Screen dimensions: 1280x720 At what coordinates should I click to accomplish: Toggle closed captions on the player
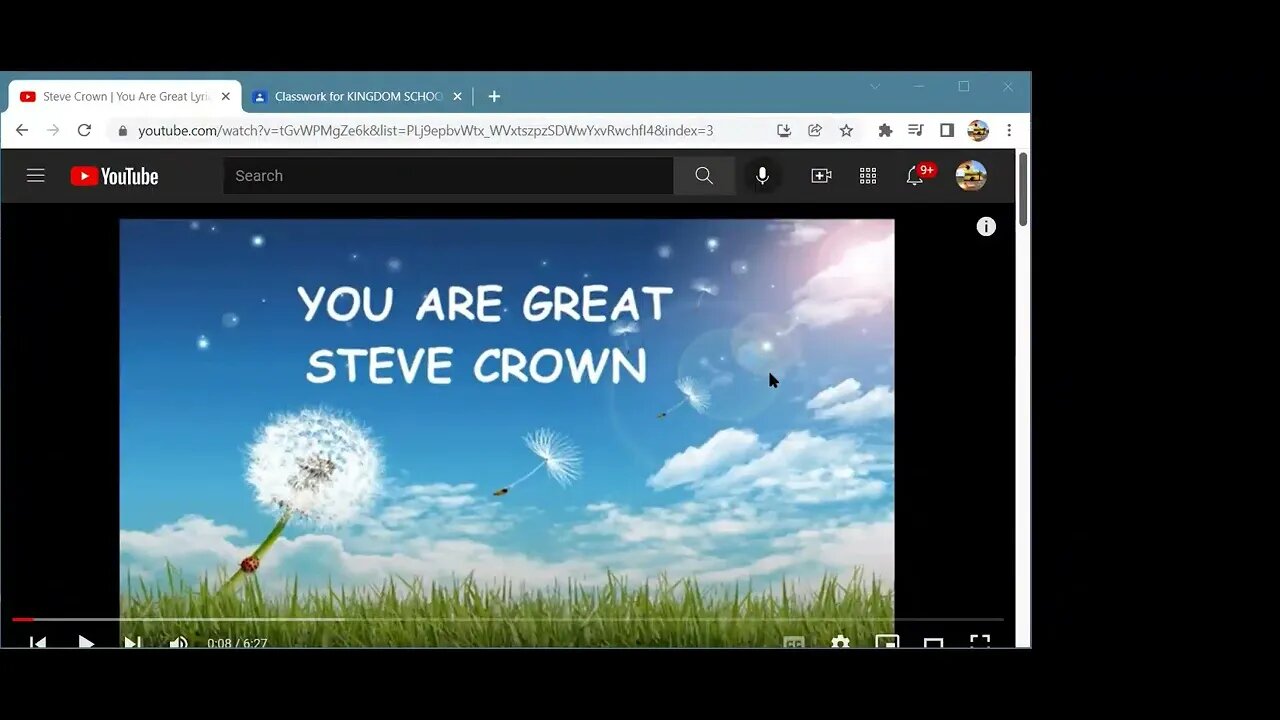(x=794, y=642)
